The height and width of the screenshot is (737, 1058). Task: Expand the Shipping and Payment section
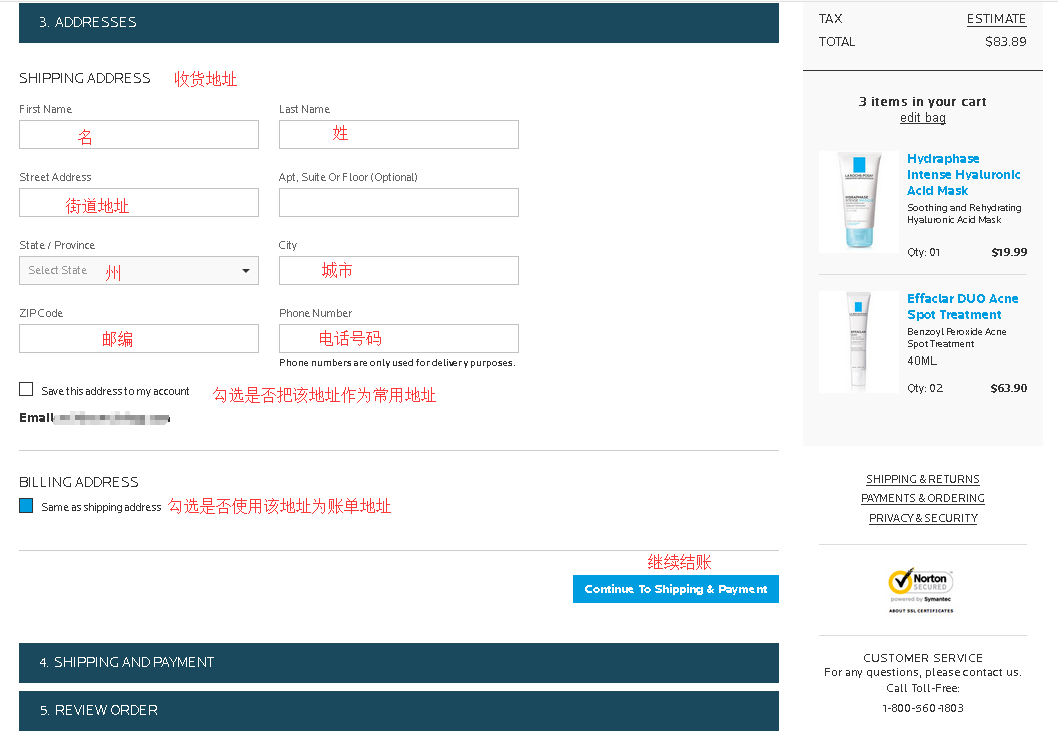[398, 662]
